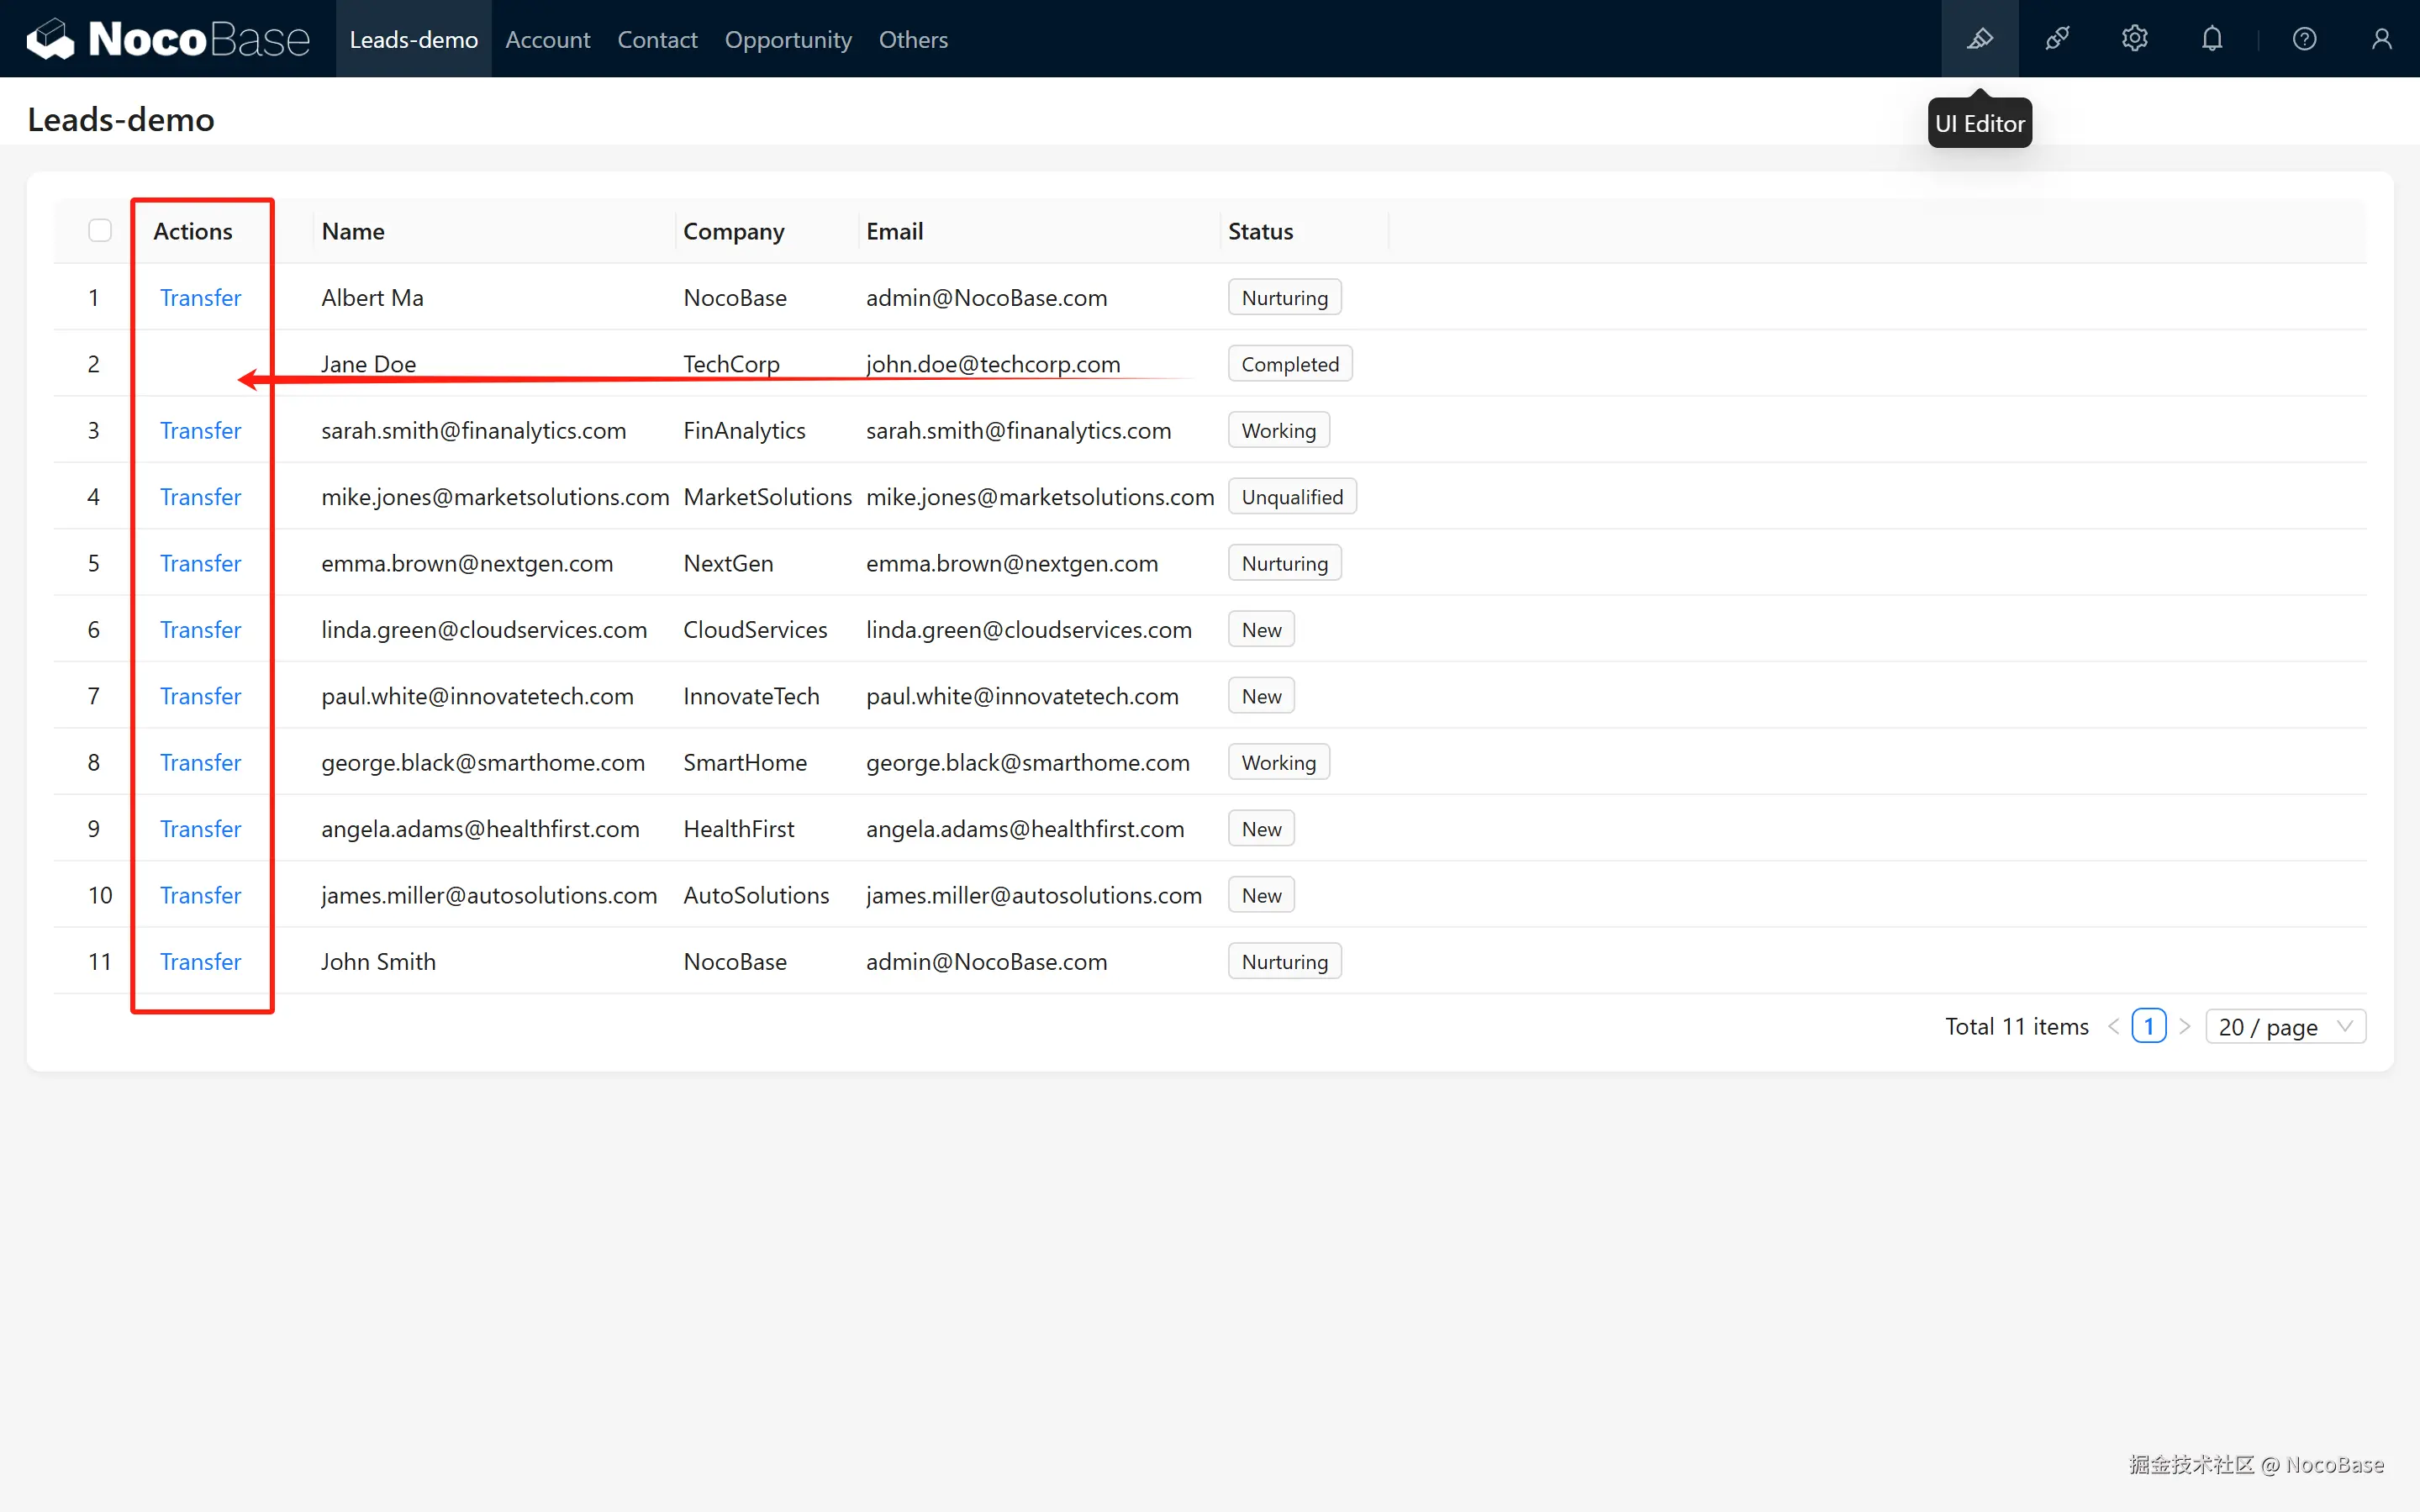Open notifications bell icon
The height and width of the screenshot is (1512, 2420).
point(2212,39)
